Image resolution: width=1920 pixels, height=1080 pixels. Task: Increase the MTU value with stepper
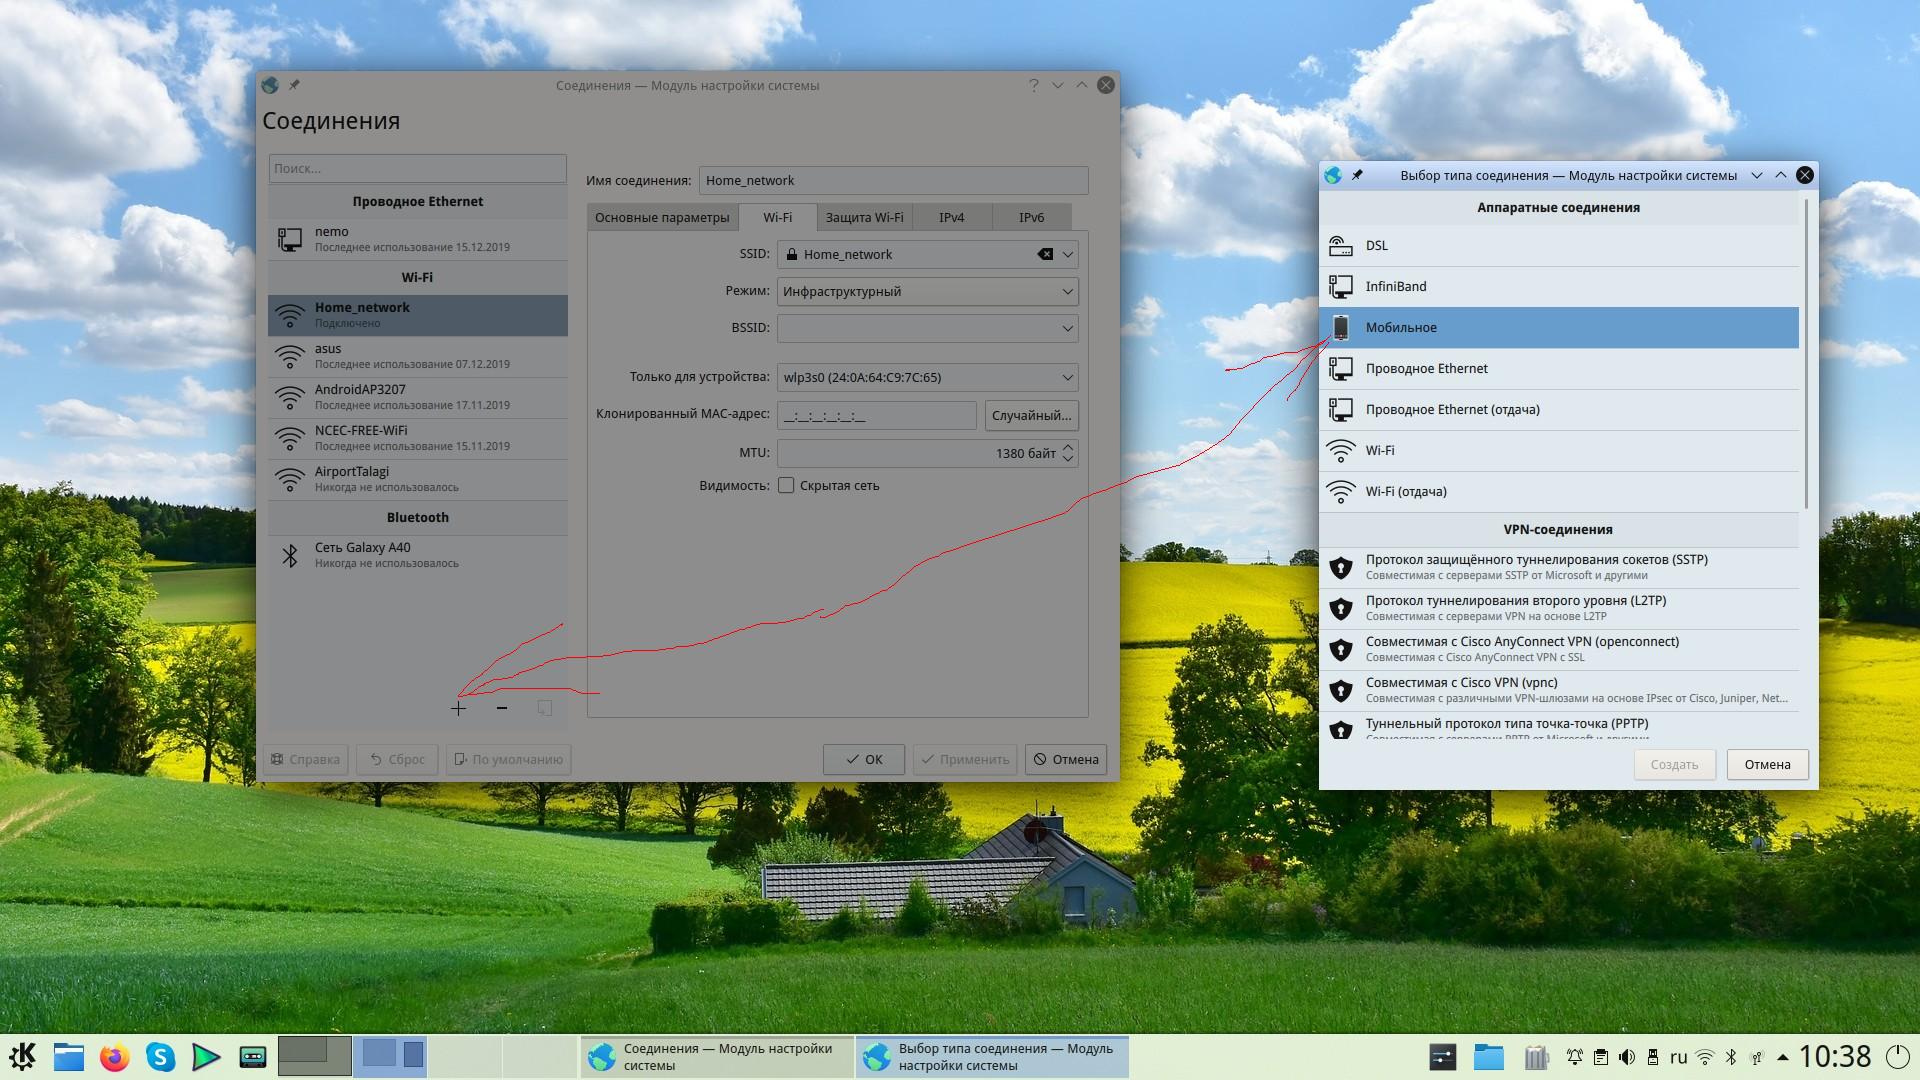[x=1068, y=448]
